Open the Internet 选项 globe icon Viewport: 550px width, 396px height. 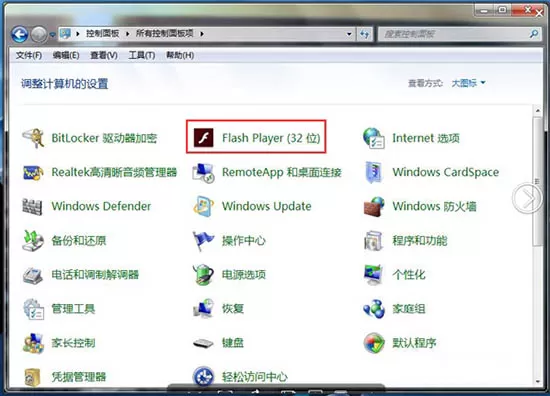[x=374, y=138]
